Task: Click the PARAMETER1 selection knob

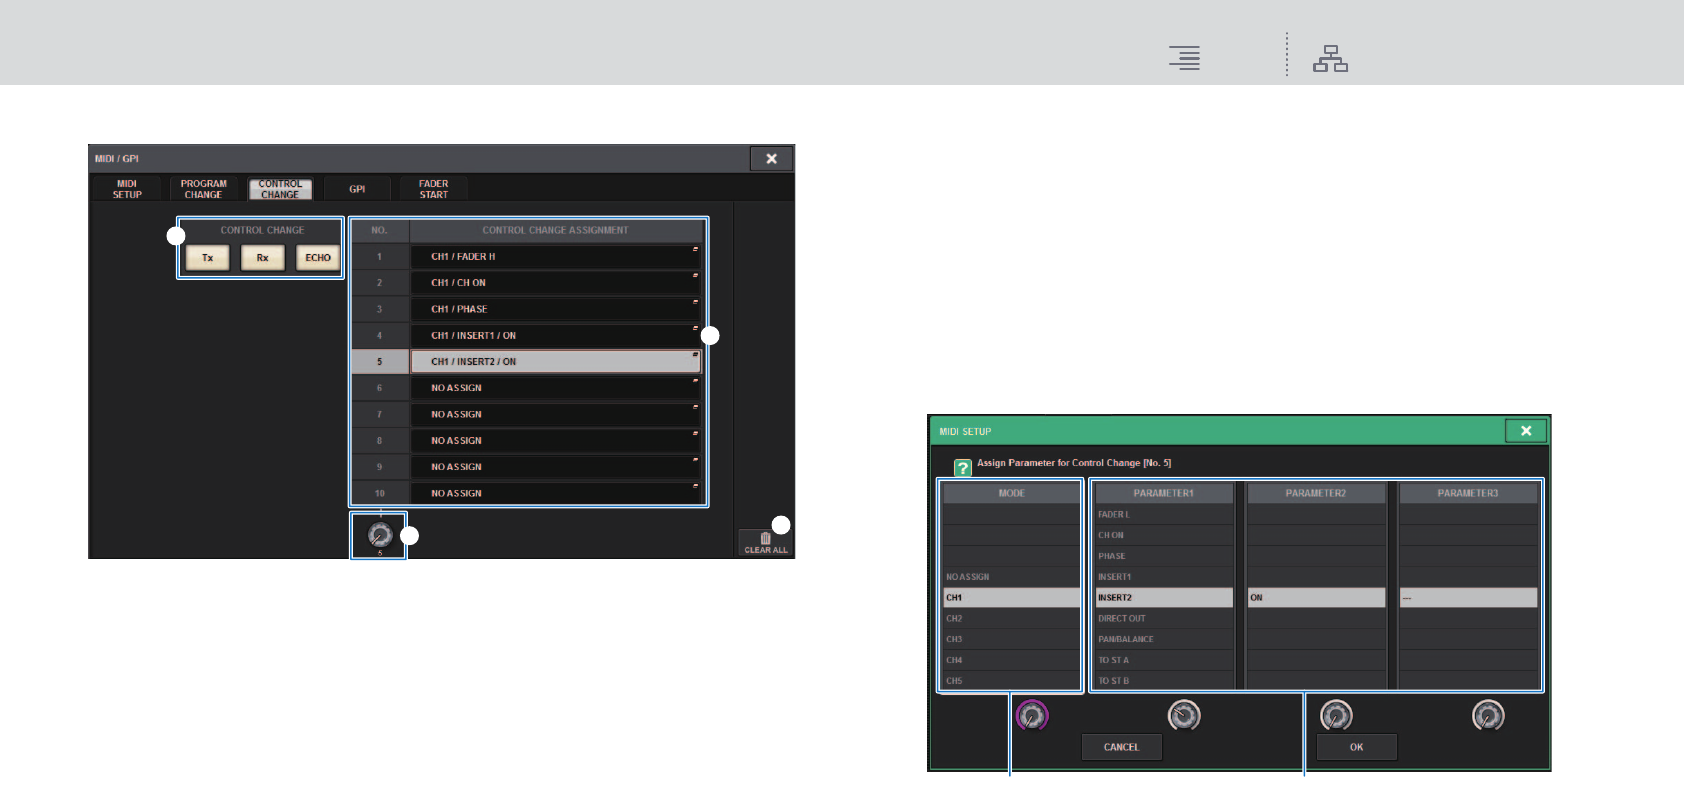Action: pyautogui.click(x=1184, y=715)
